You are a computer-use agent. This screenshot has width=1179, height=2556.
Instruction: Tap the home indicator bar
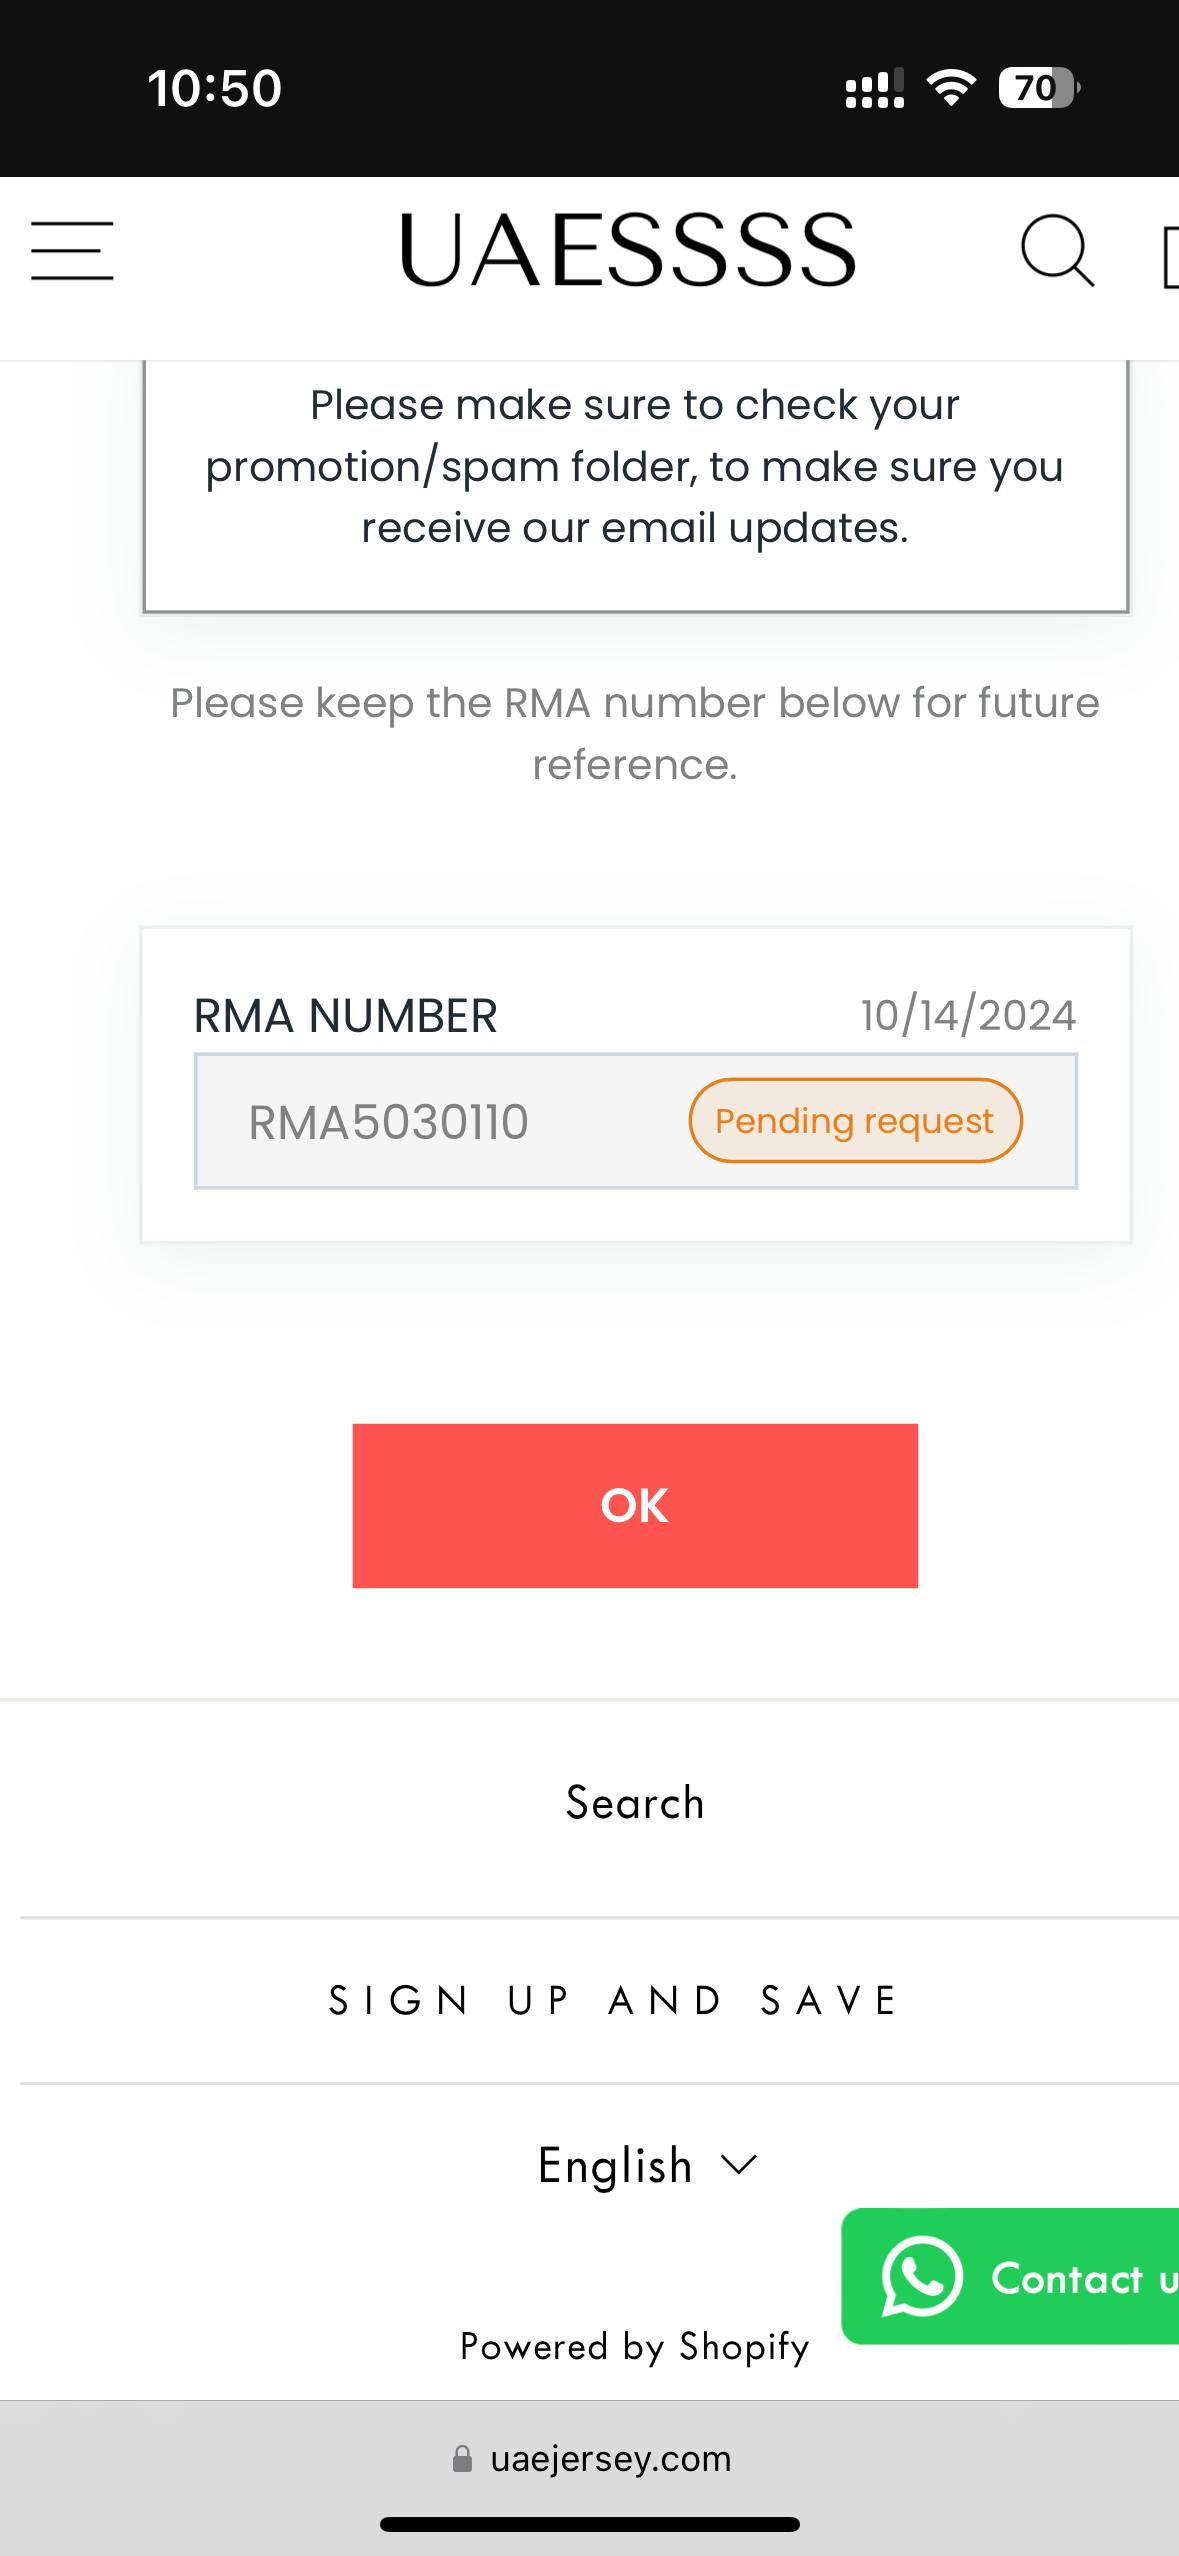[590, 2524]
